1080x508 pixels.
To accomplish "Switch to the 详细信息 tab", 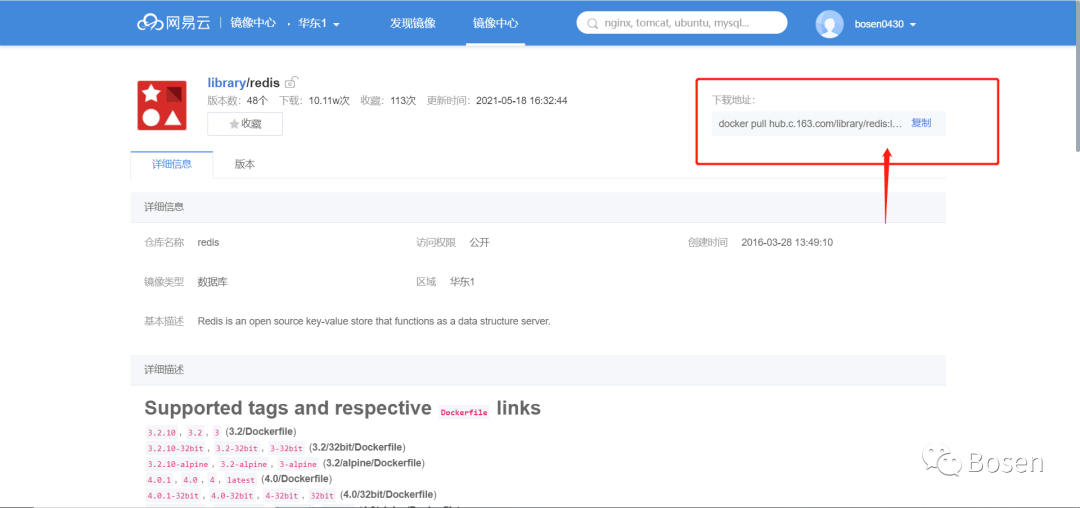I will pyautogui.click(x=172, y=165).
